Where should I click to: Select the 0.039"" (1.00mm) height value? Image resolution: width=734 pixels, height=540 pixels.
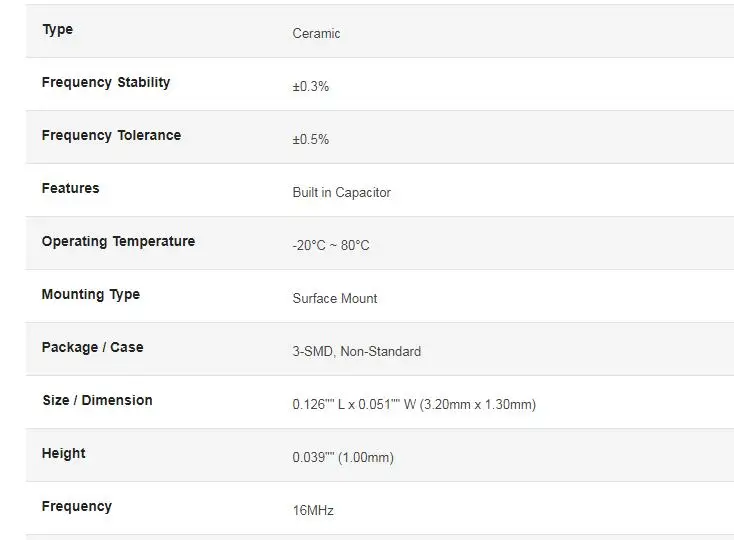(x=342, y=458)
